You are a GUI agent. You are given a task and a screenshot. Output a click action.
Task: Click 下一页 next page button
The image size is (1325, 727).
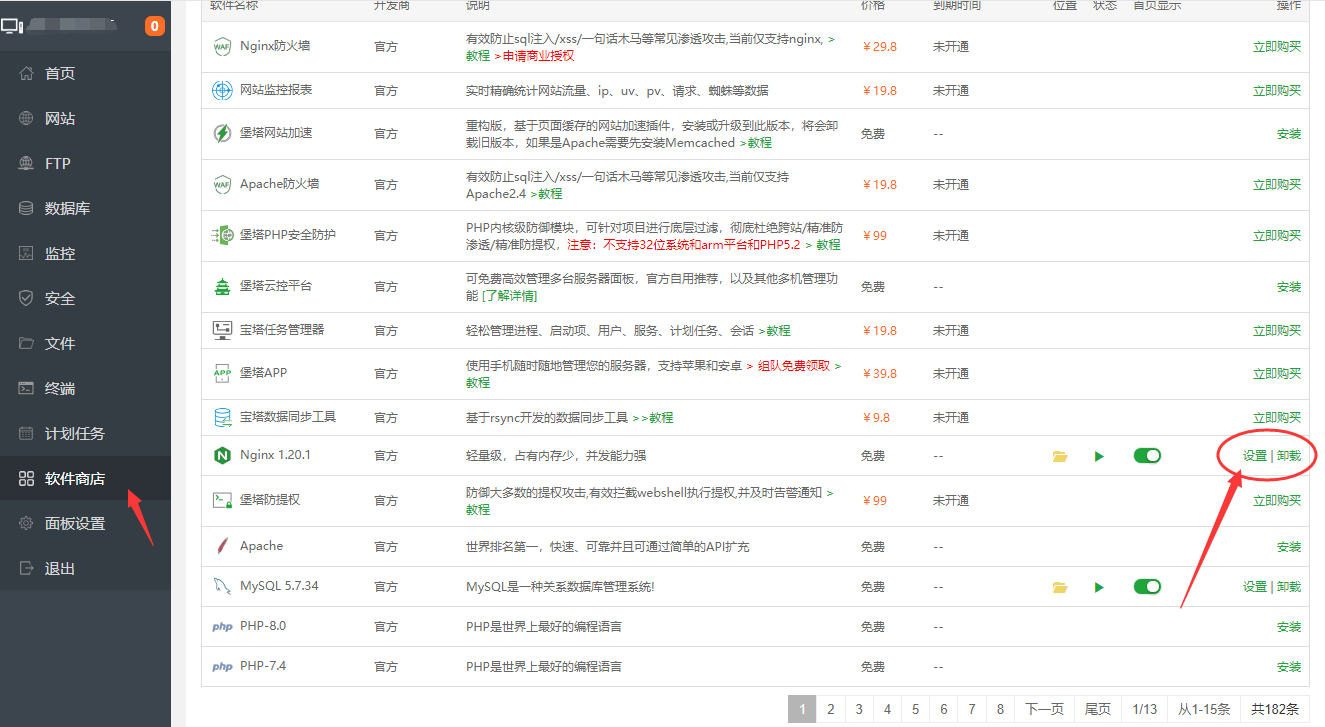pos(1044,709)
